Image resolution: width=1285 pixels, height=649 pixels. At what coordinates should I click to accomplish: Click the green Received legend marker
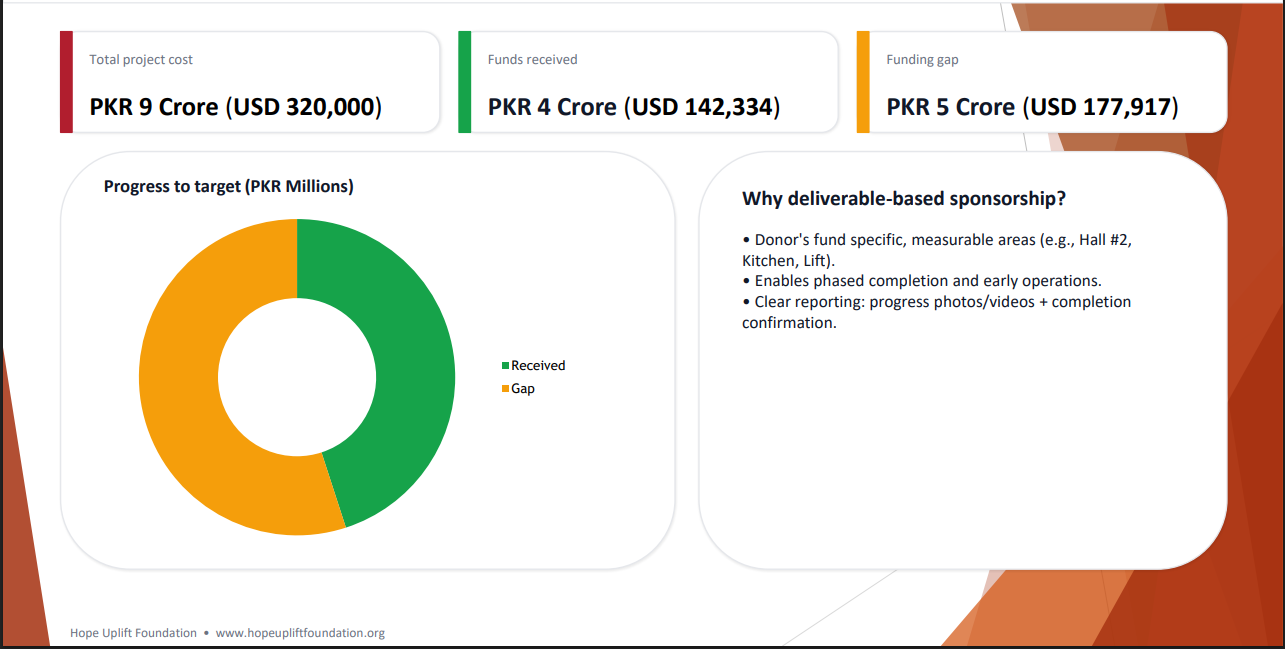[x=506, y=366]
